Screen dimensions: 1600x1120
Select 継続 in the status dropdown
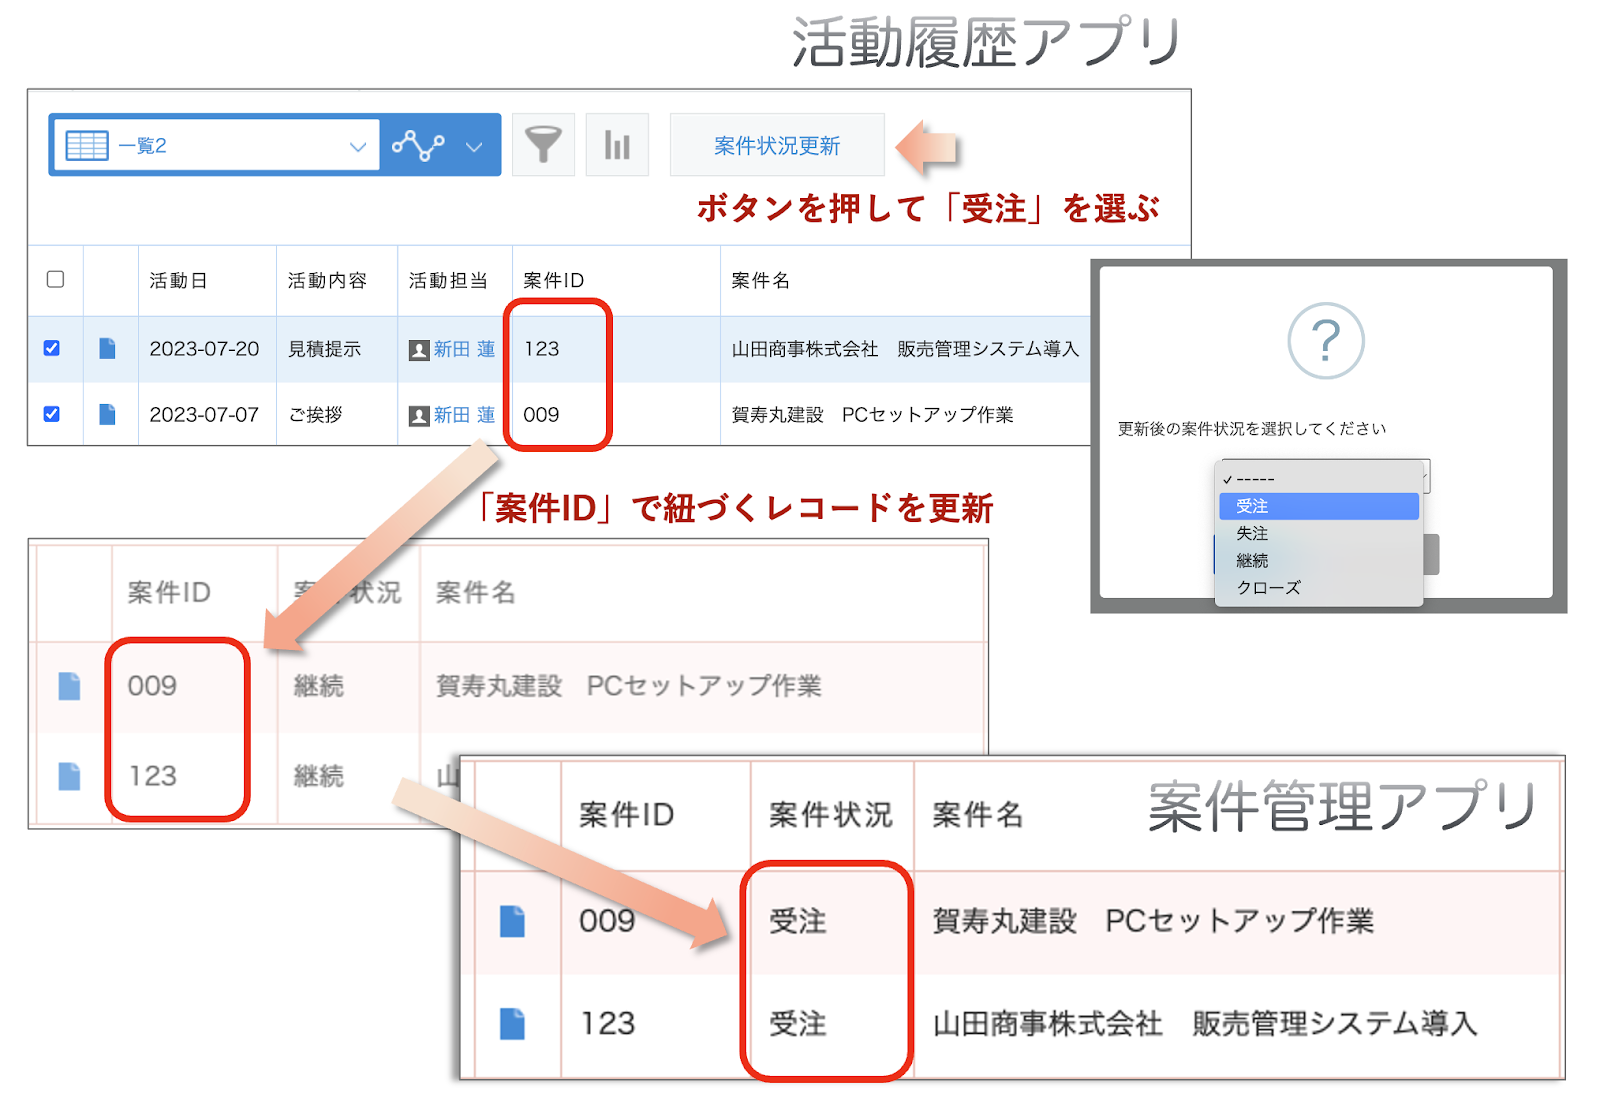[1318, 560]
